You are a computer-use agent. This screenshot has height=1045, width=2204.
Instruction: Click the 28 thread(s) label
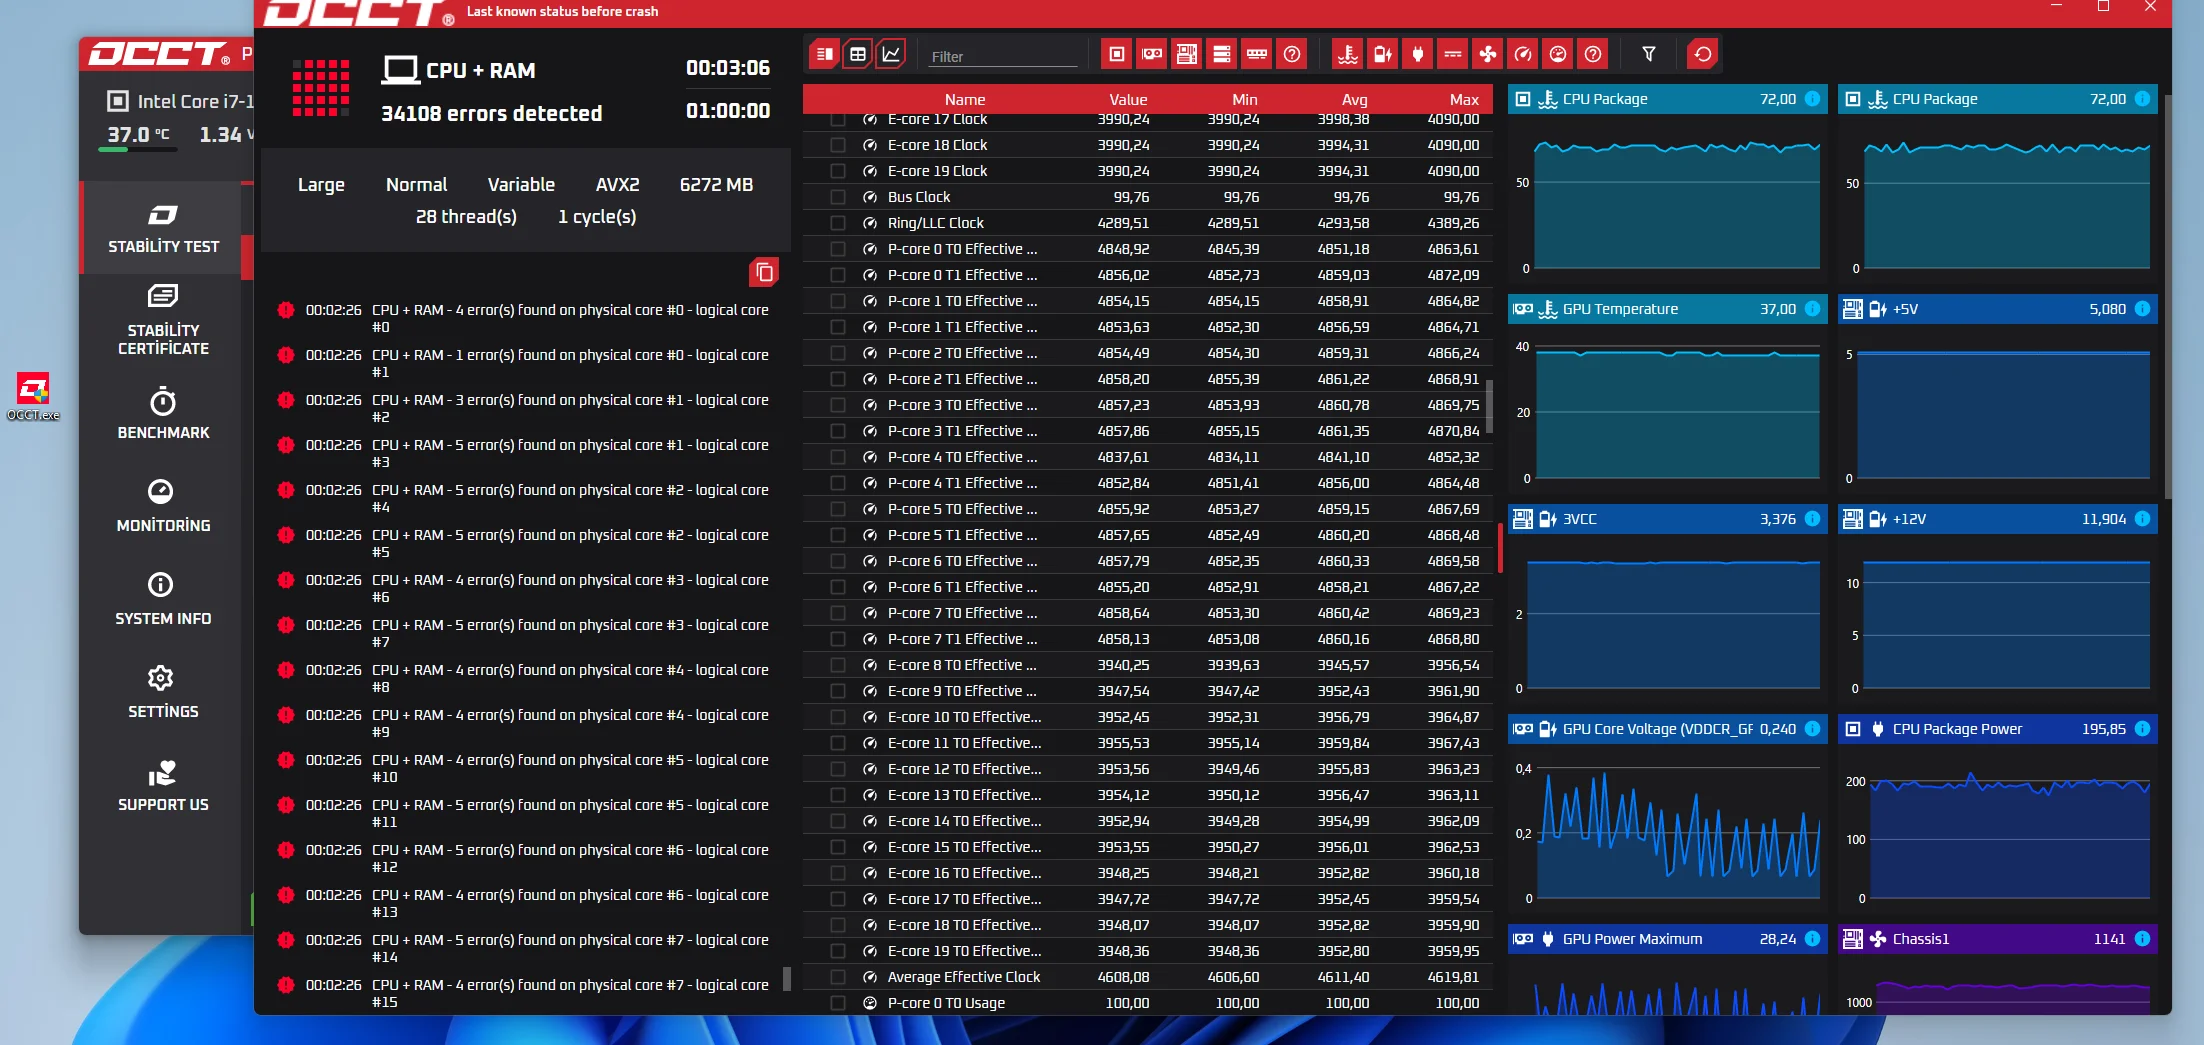click(x=466, y=216)
